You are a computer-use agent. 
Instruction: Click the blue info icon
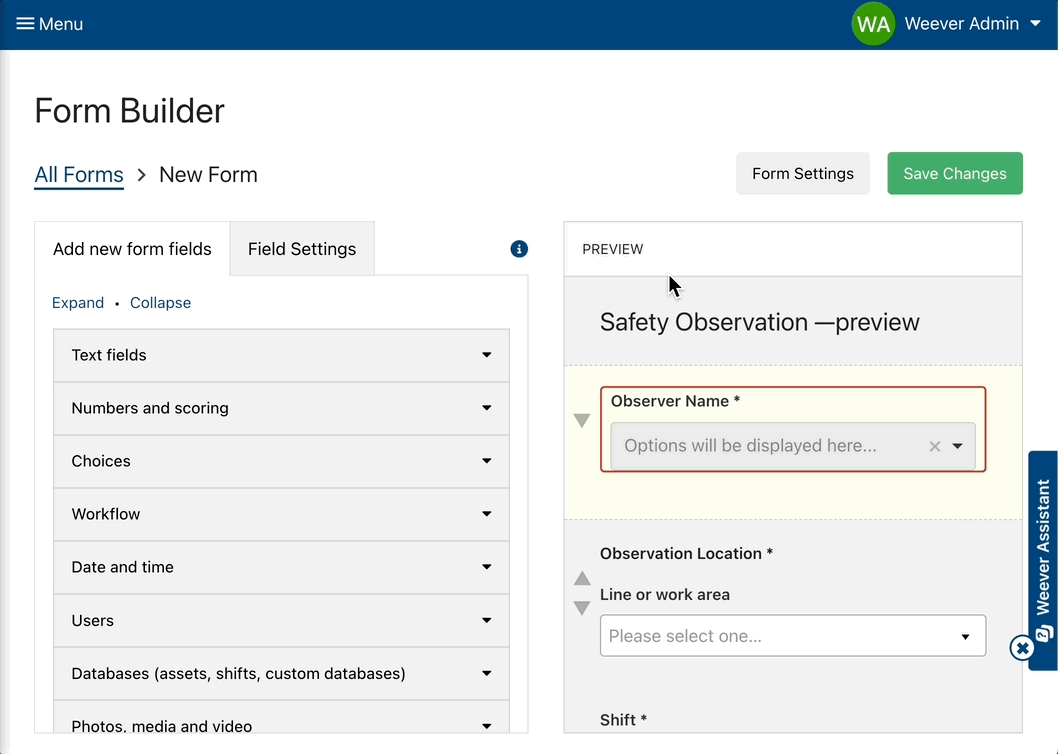tap(519, 249)
